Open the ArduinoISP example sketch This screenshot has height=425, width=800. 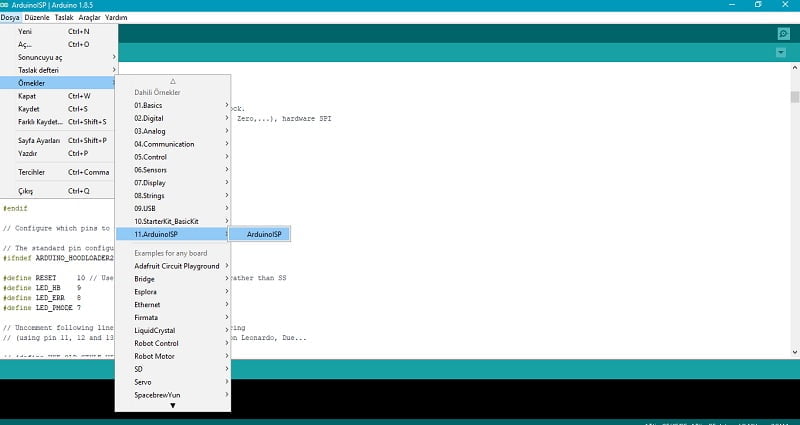pyautogui.click(x=259, y=234)
